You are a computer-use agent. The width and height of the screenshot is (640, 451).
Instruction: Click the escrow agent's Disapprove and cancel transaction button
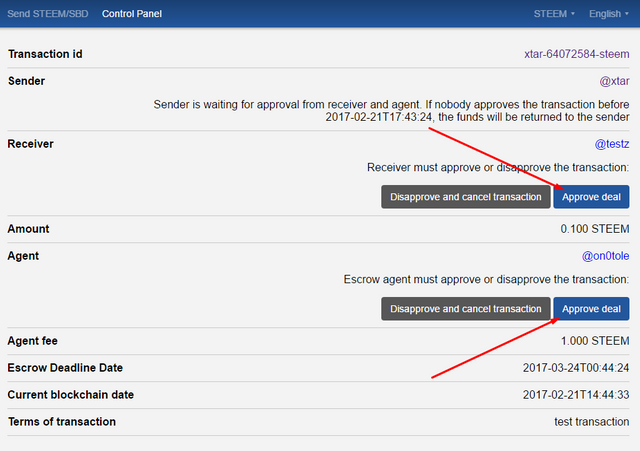[x=466, y=309]
